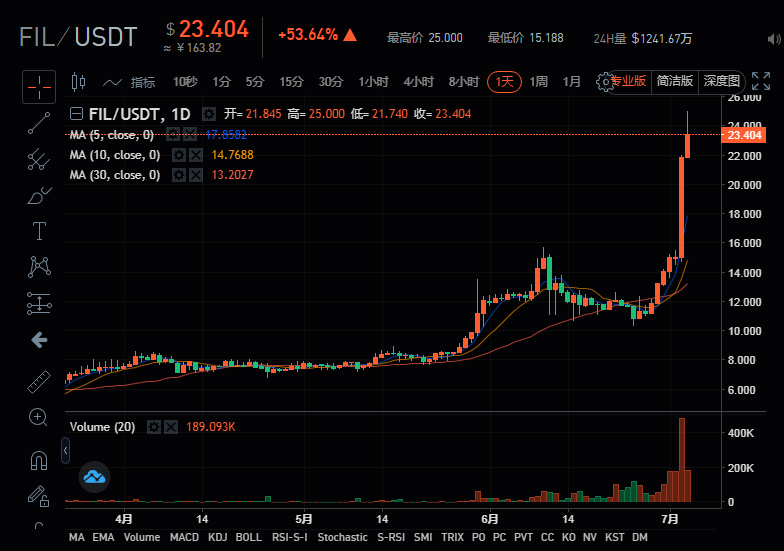Select the ruler measure tool

coord(39,381)
